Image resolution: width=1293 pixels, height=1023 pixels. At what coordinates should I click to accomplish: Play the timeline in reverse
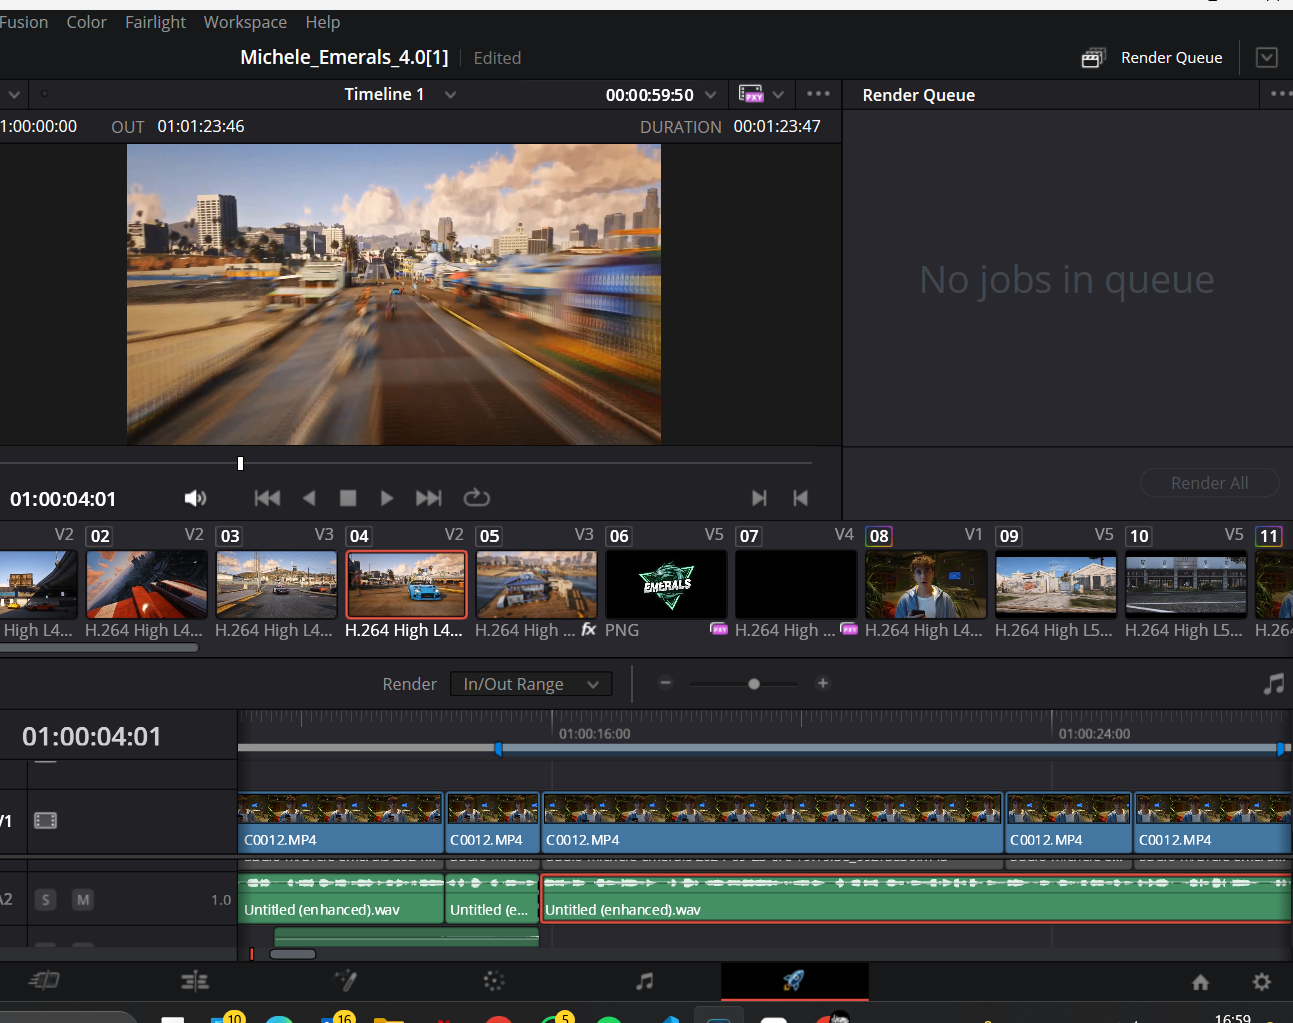(309, 498)
